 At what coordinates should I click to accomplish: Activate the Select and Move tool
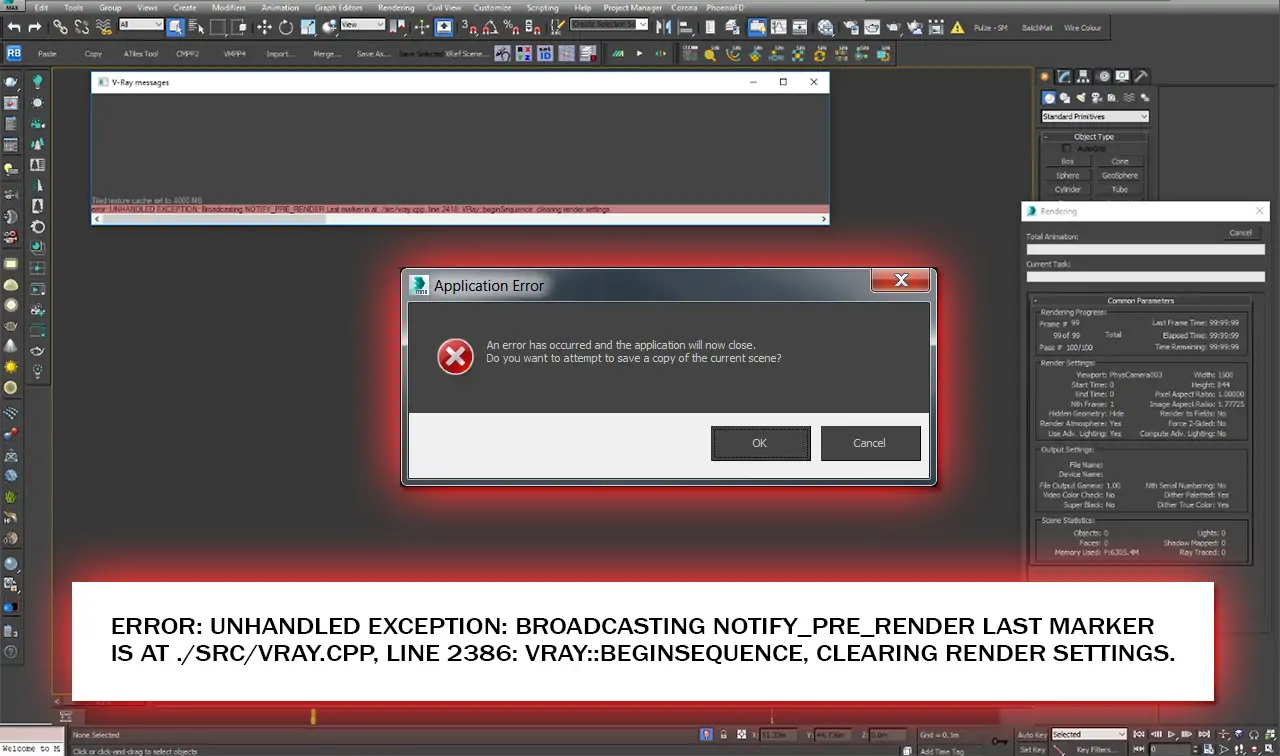coord(265,27)
